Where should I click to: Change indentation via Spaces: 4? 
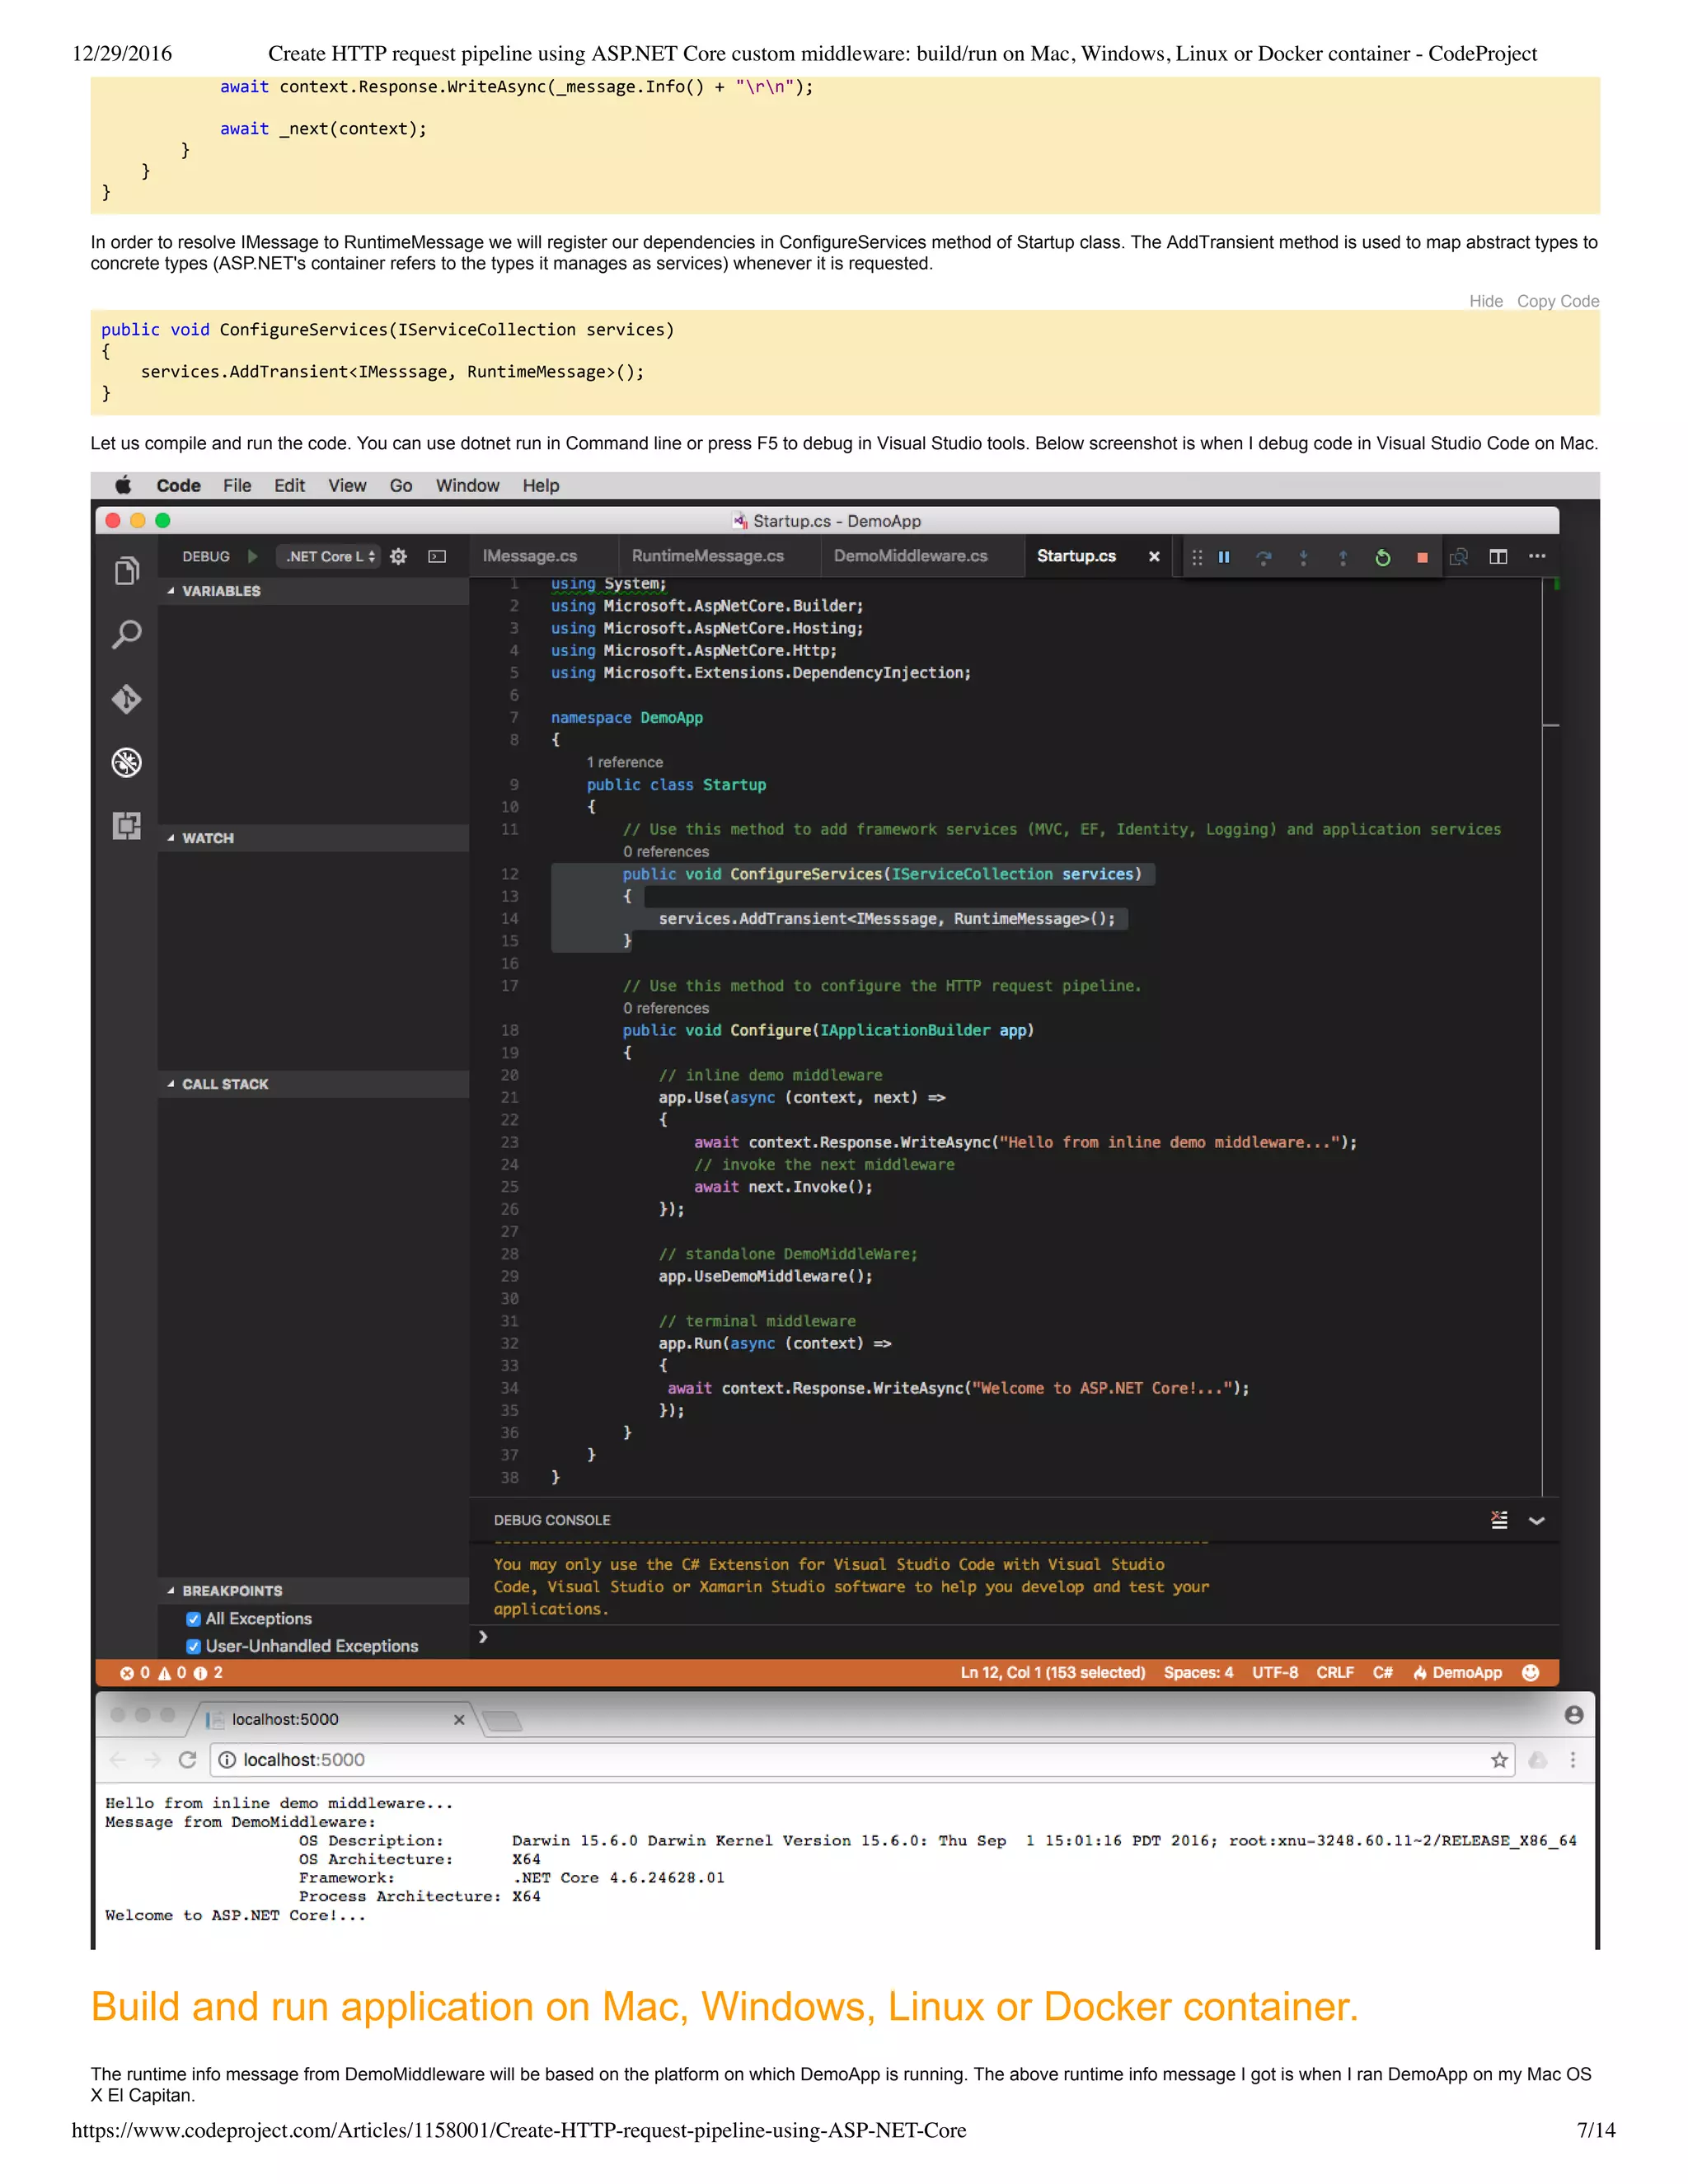pyautogui.click(x=1198, y=1673)
